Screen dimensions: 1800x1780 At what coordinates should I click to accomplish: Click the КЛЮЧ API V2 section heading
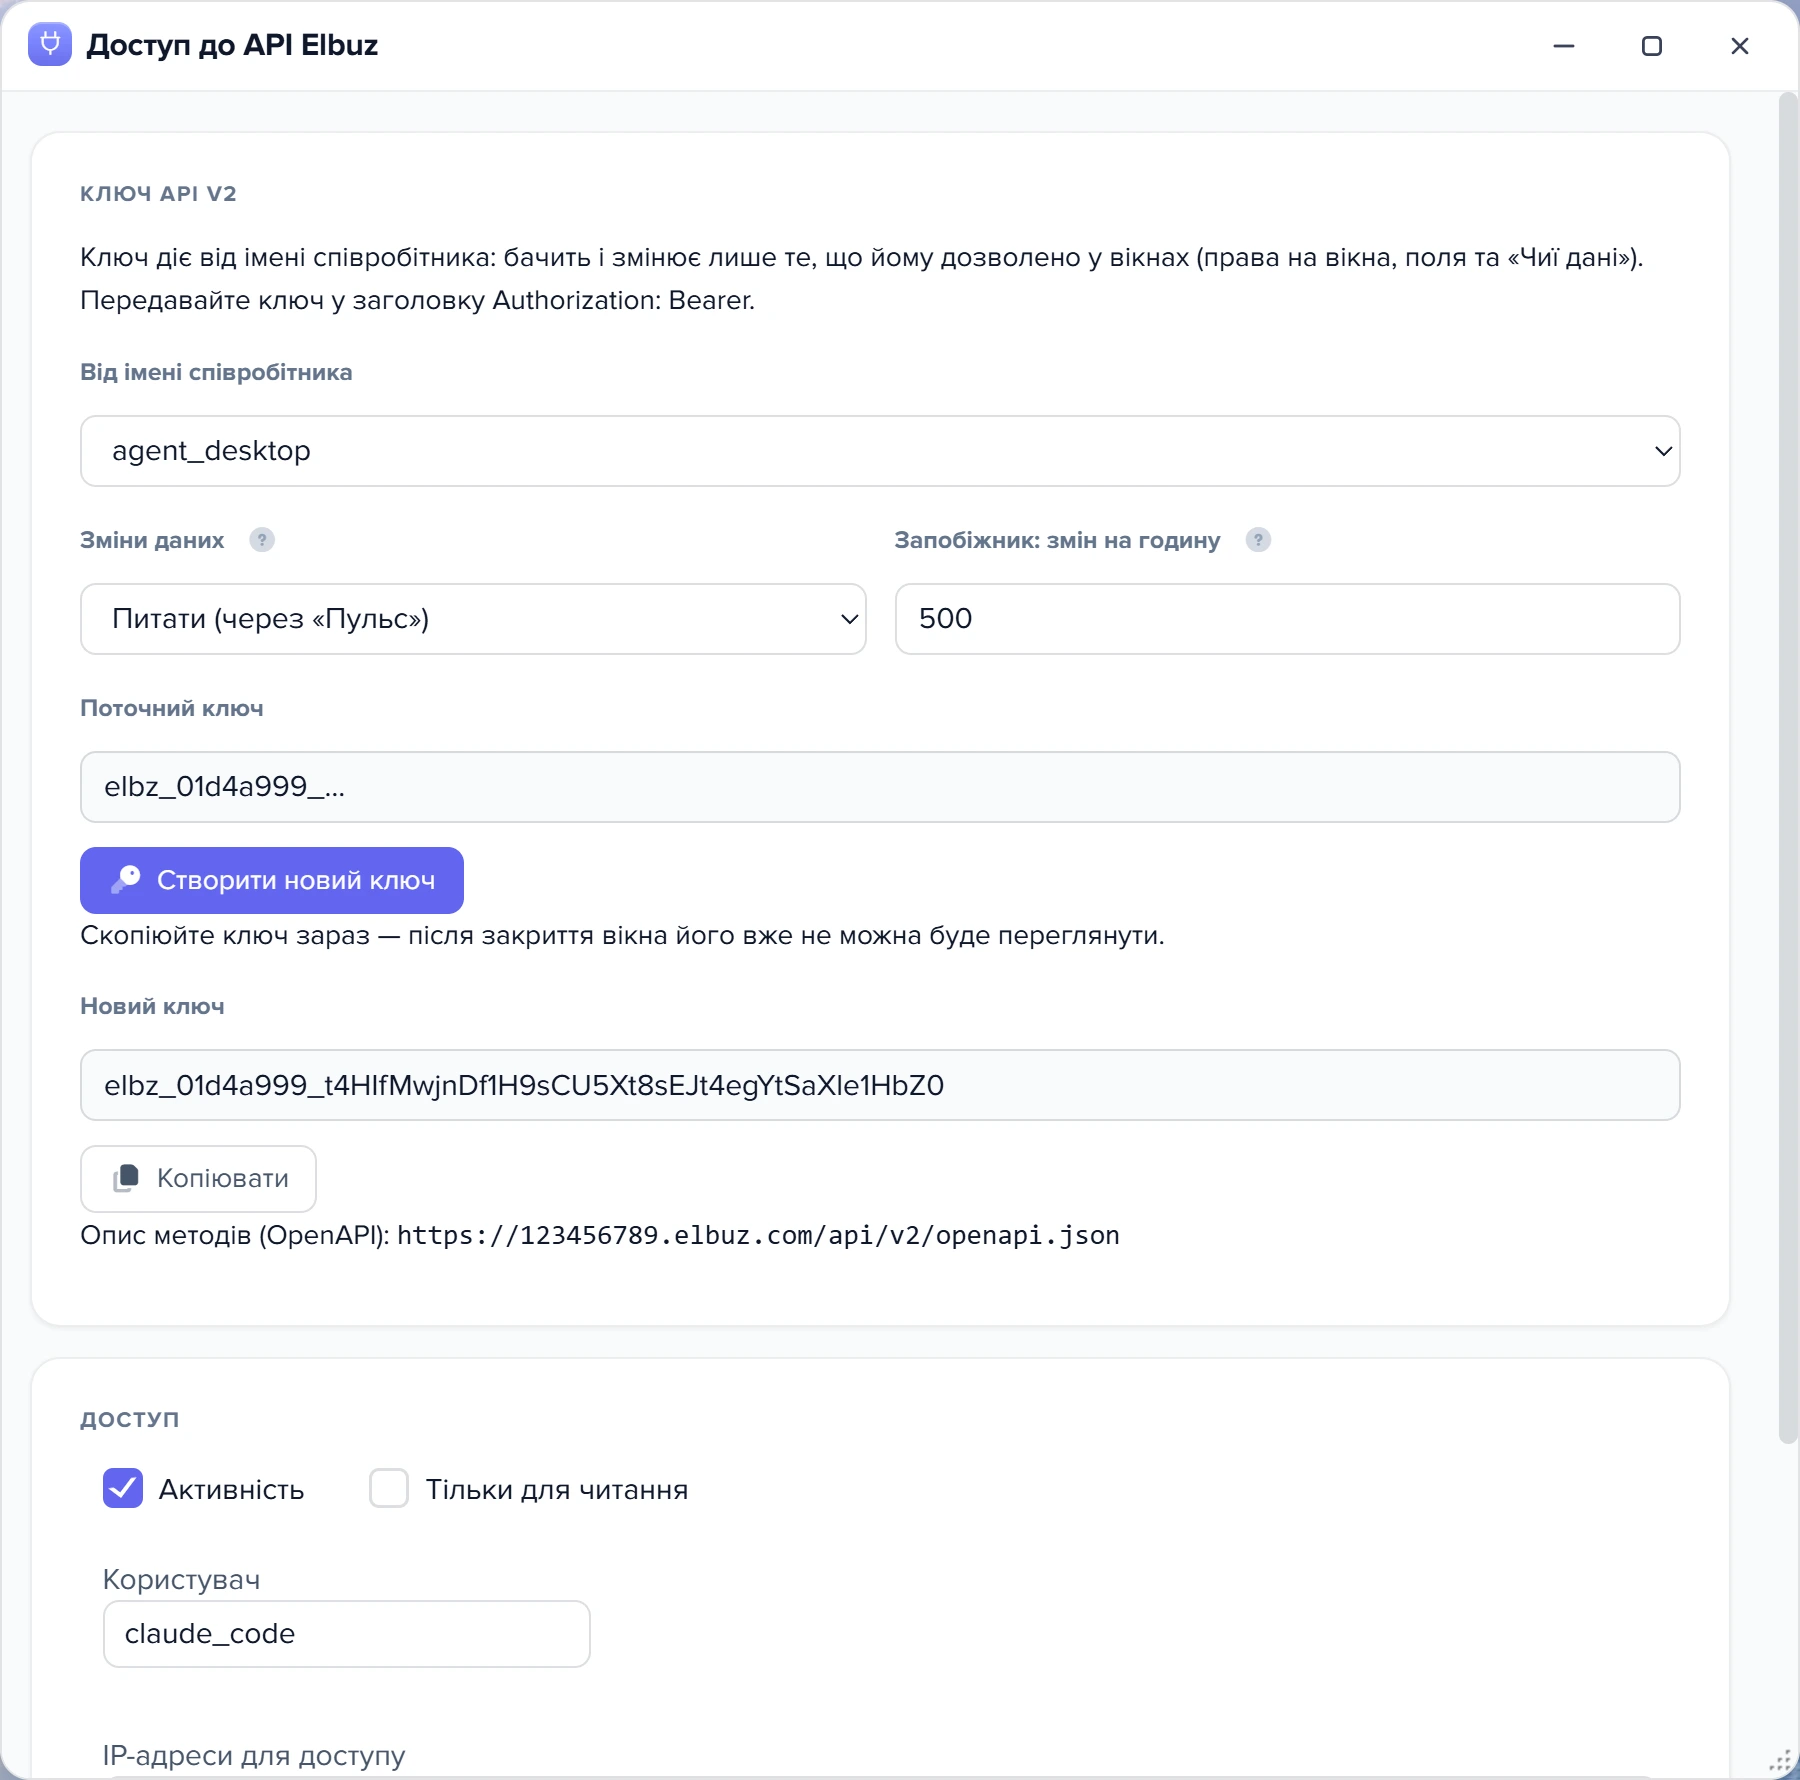(158, 194)
